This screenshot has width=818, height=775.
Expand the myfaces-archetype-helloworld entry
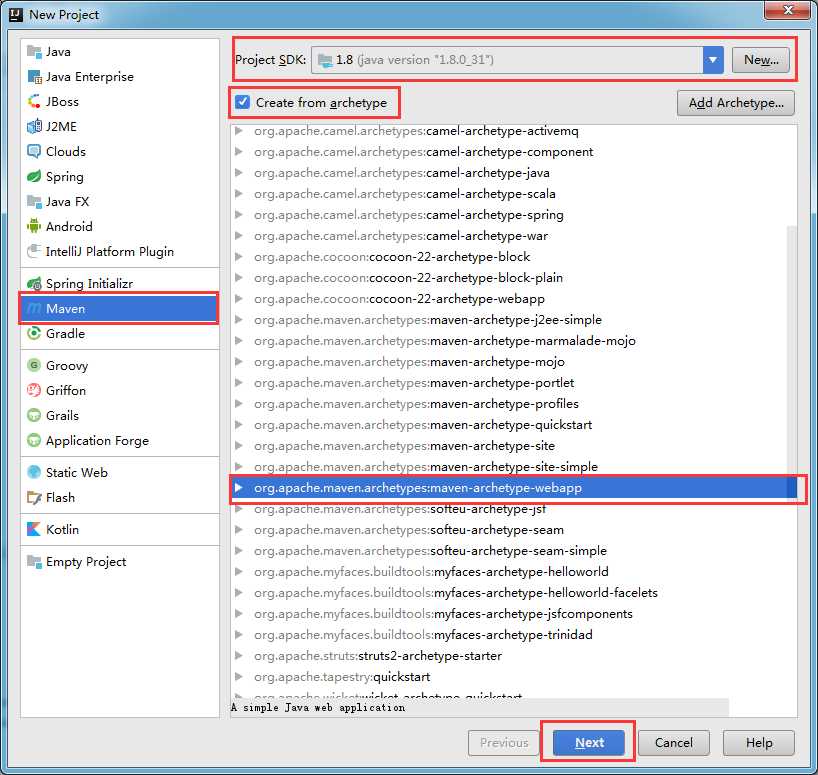click(239, 572)
